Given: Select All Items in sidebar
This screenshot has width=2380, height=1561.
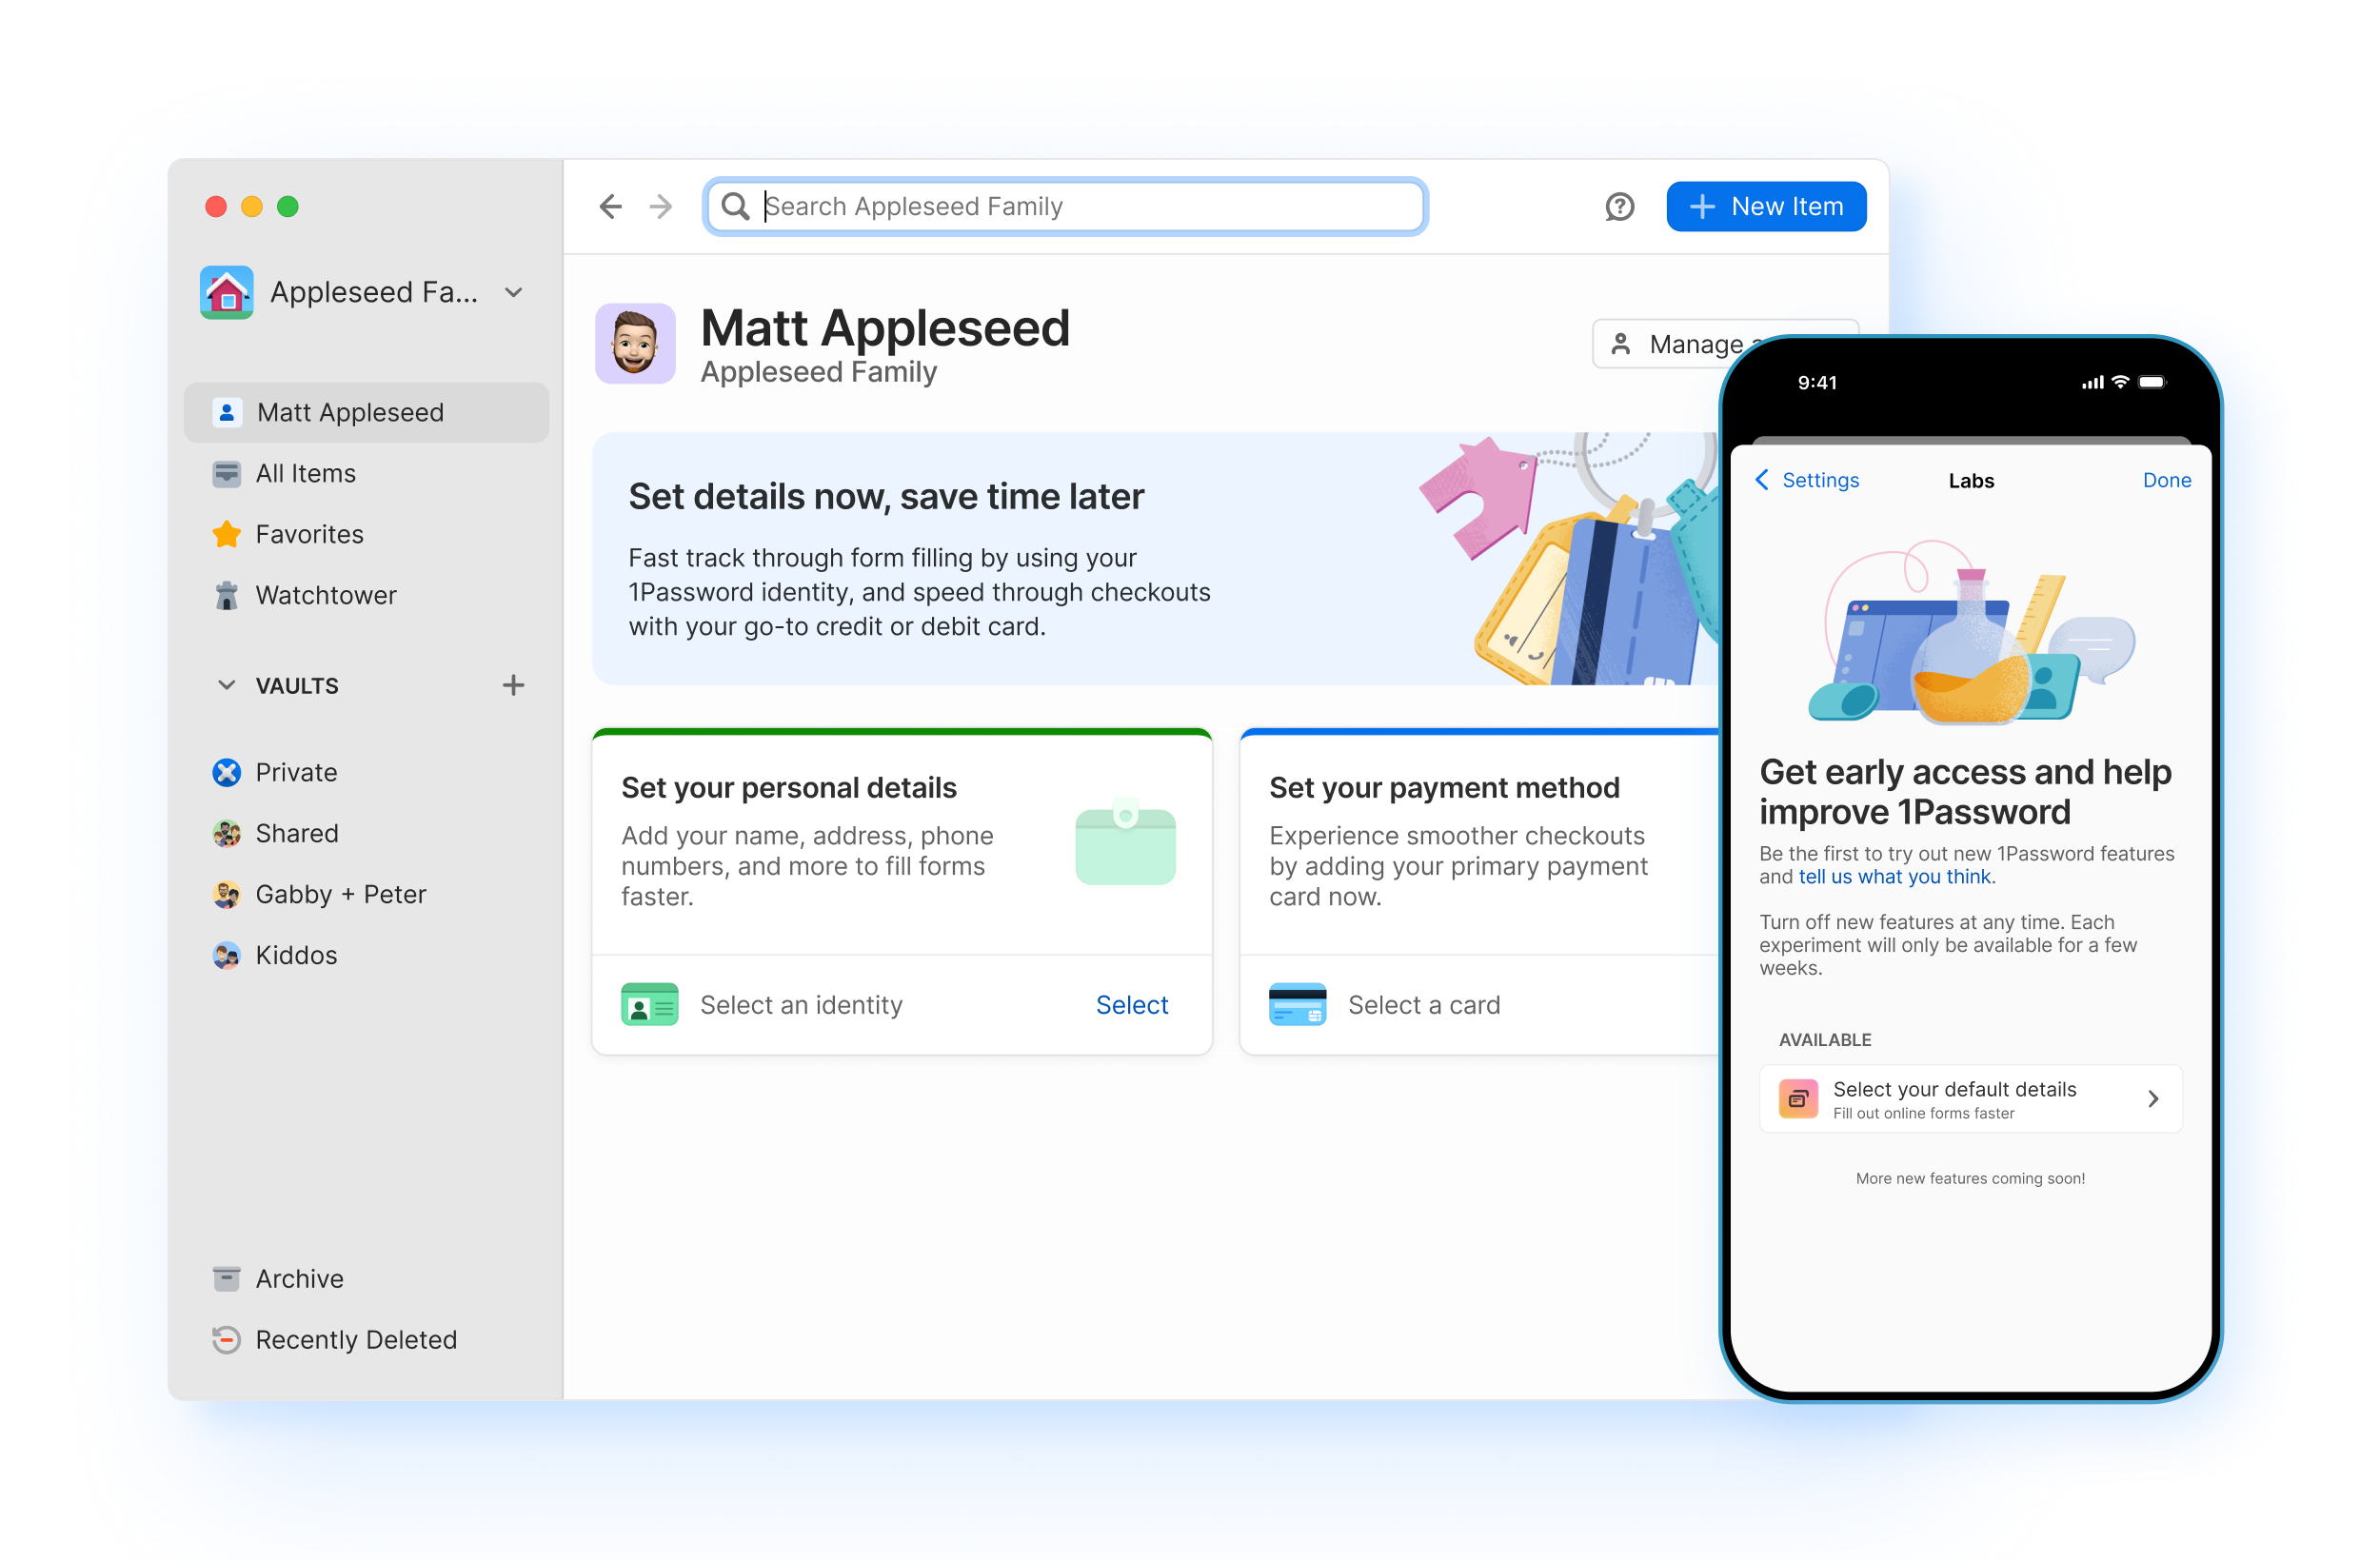Looking at the screenshot, I should 305,473.
